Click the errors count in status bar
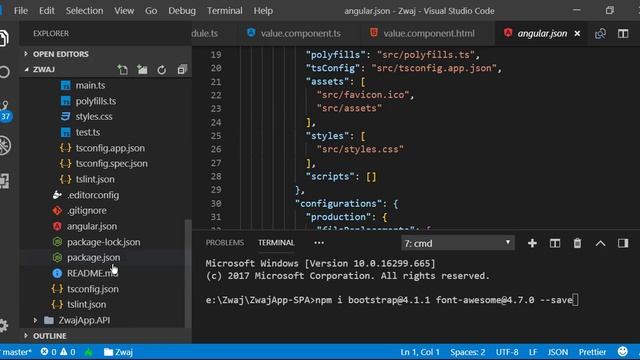This screenshot has height=360, width=640. (48, 352)
